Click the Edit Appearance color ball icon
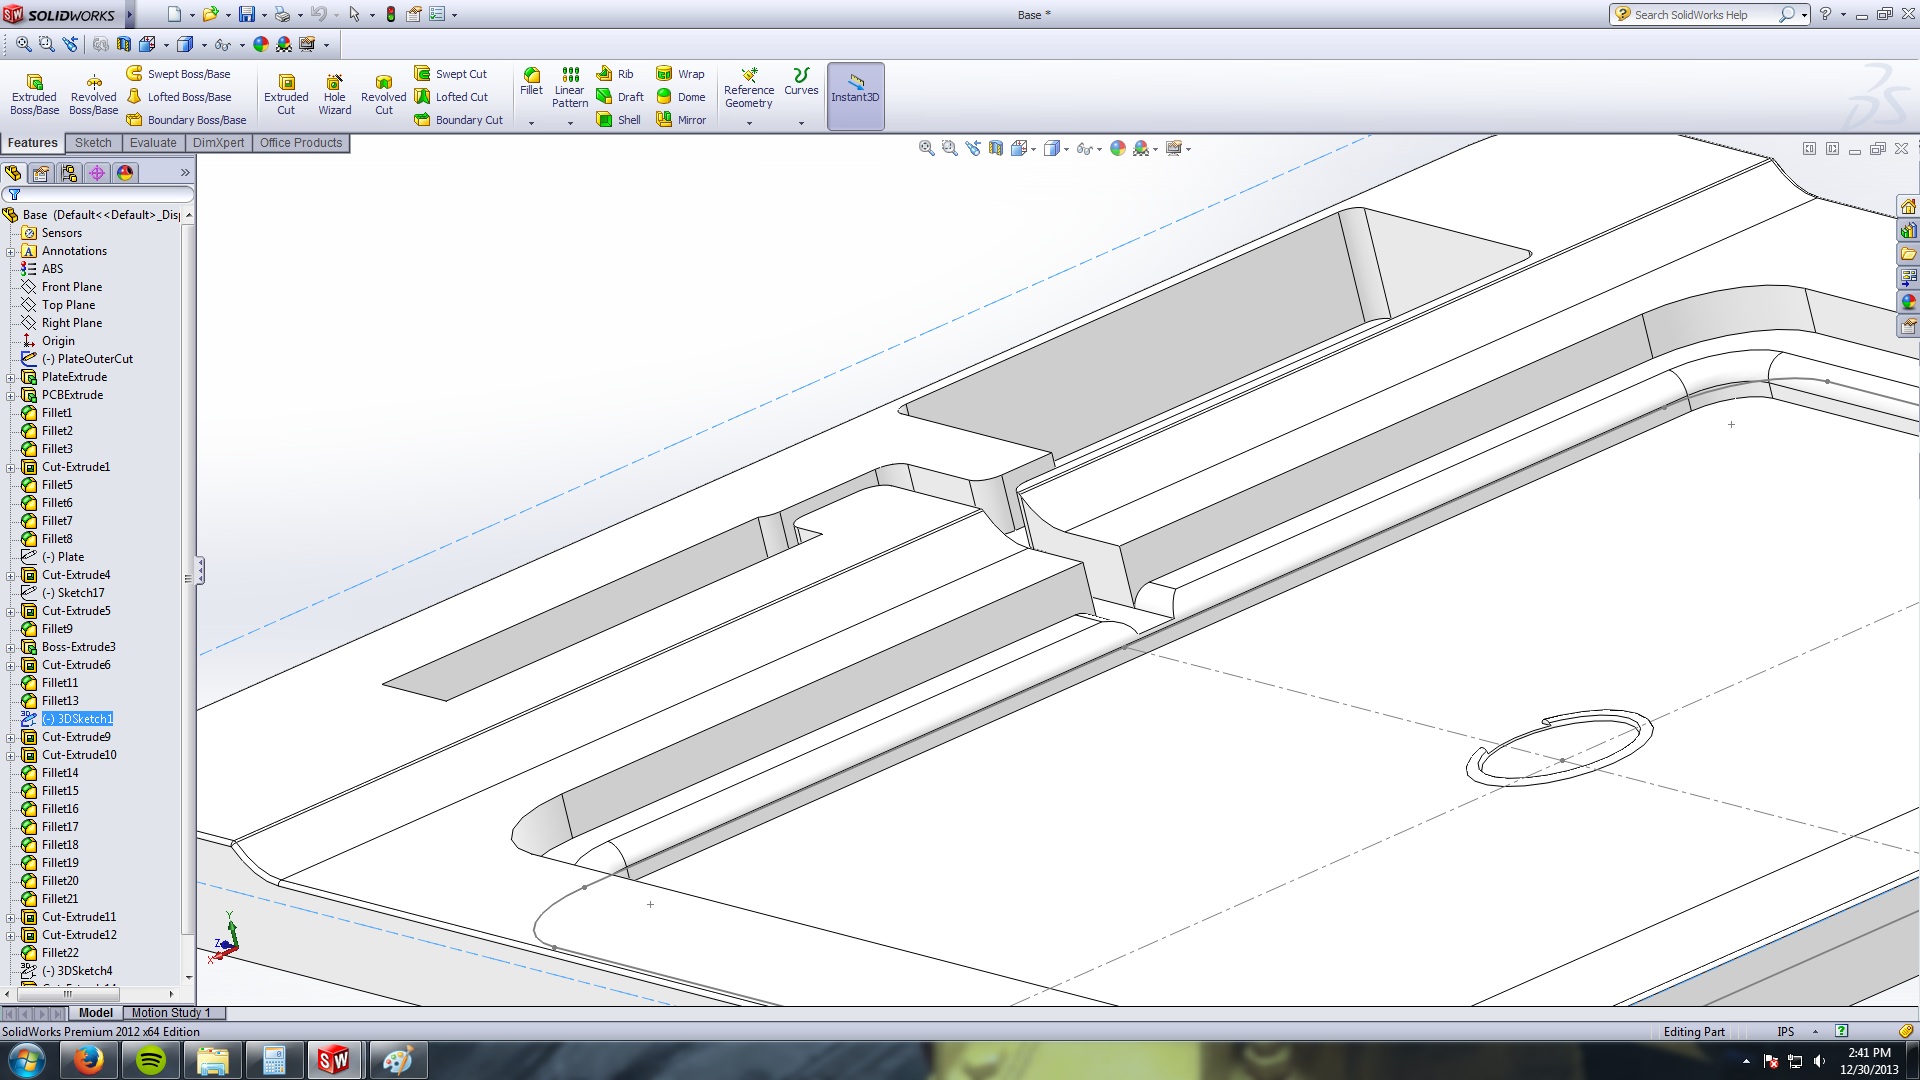Image resolution: width=1920 pixels, height=1080 pixels. tap(1118, 149)
